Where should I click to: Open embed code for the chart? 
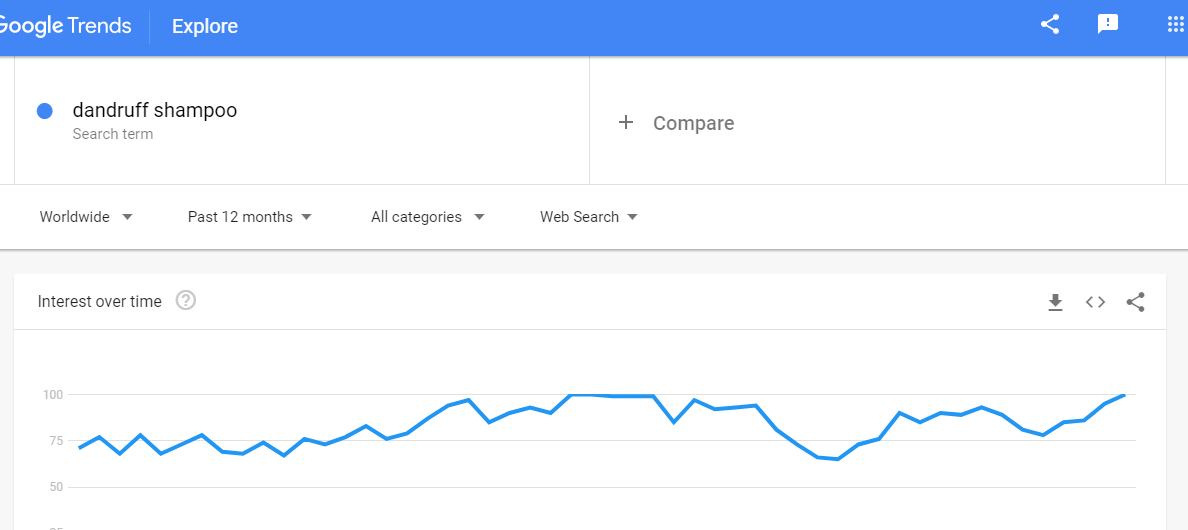[x=1095, y=302]
